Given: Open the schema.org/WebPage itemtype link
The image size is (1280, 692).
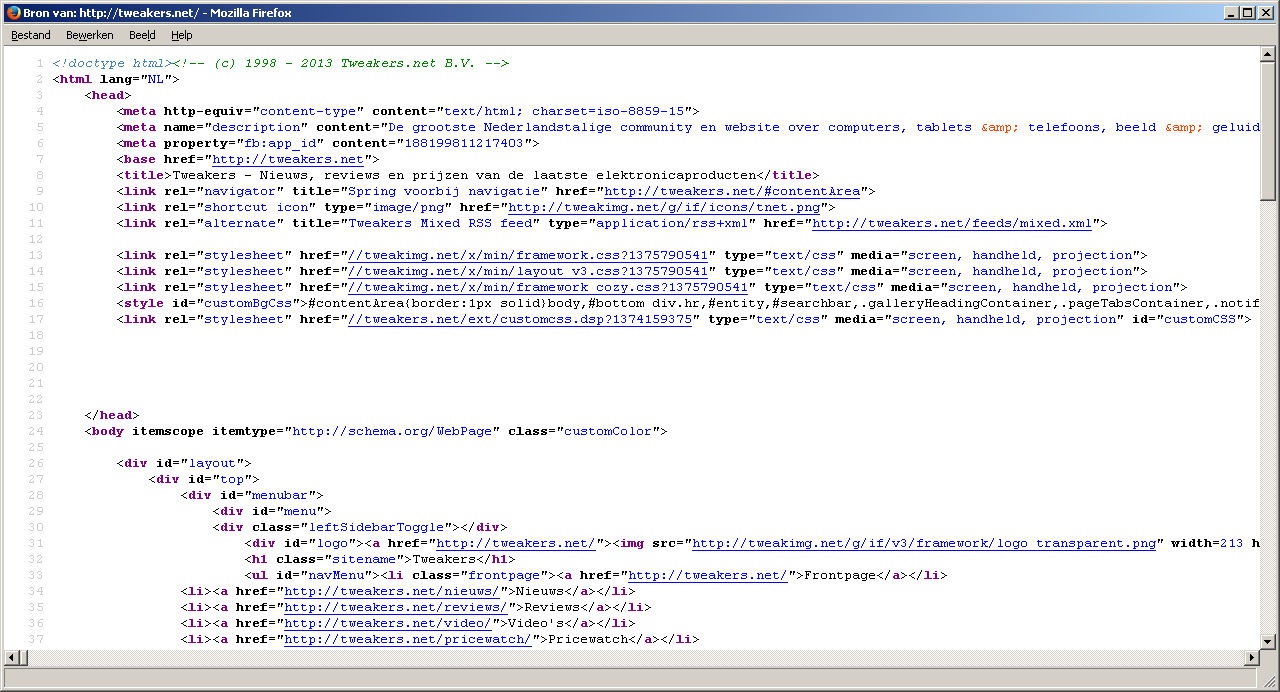Looking at the screenshot, I should click(x=392, y=431).
